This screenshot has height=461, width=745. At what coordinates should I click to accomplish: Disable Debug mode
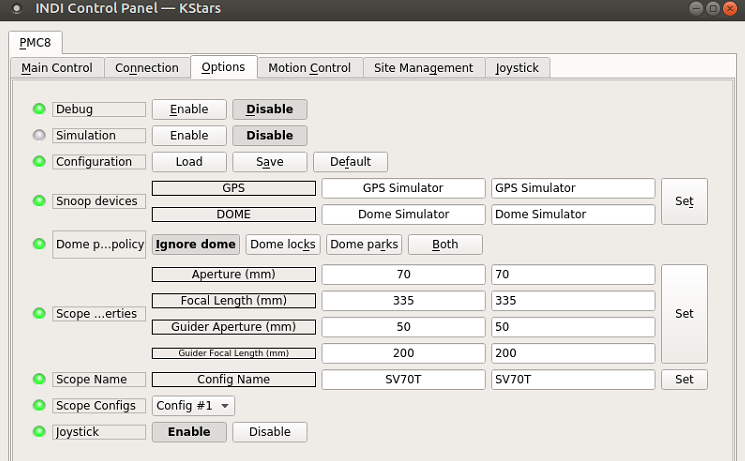click(269, 109)
